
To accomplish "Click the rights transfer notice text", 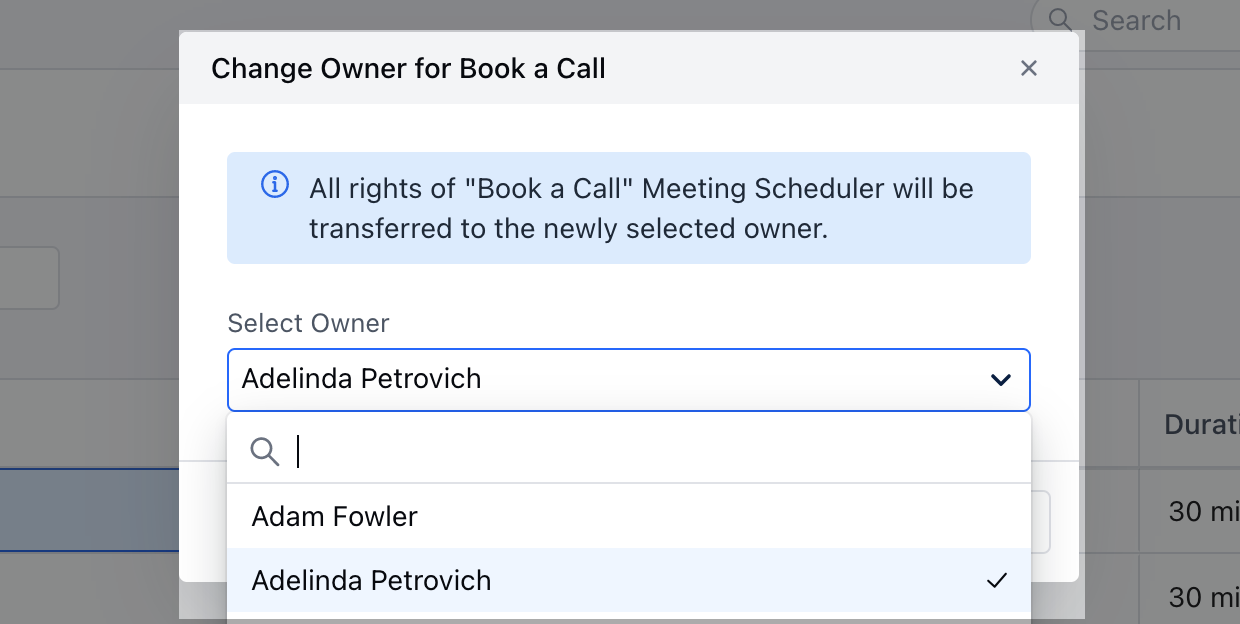I will pyautogui.click(x=640, y=208).
